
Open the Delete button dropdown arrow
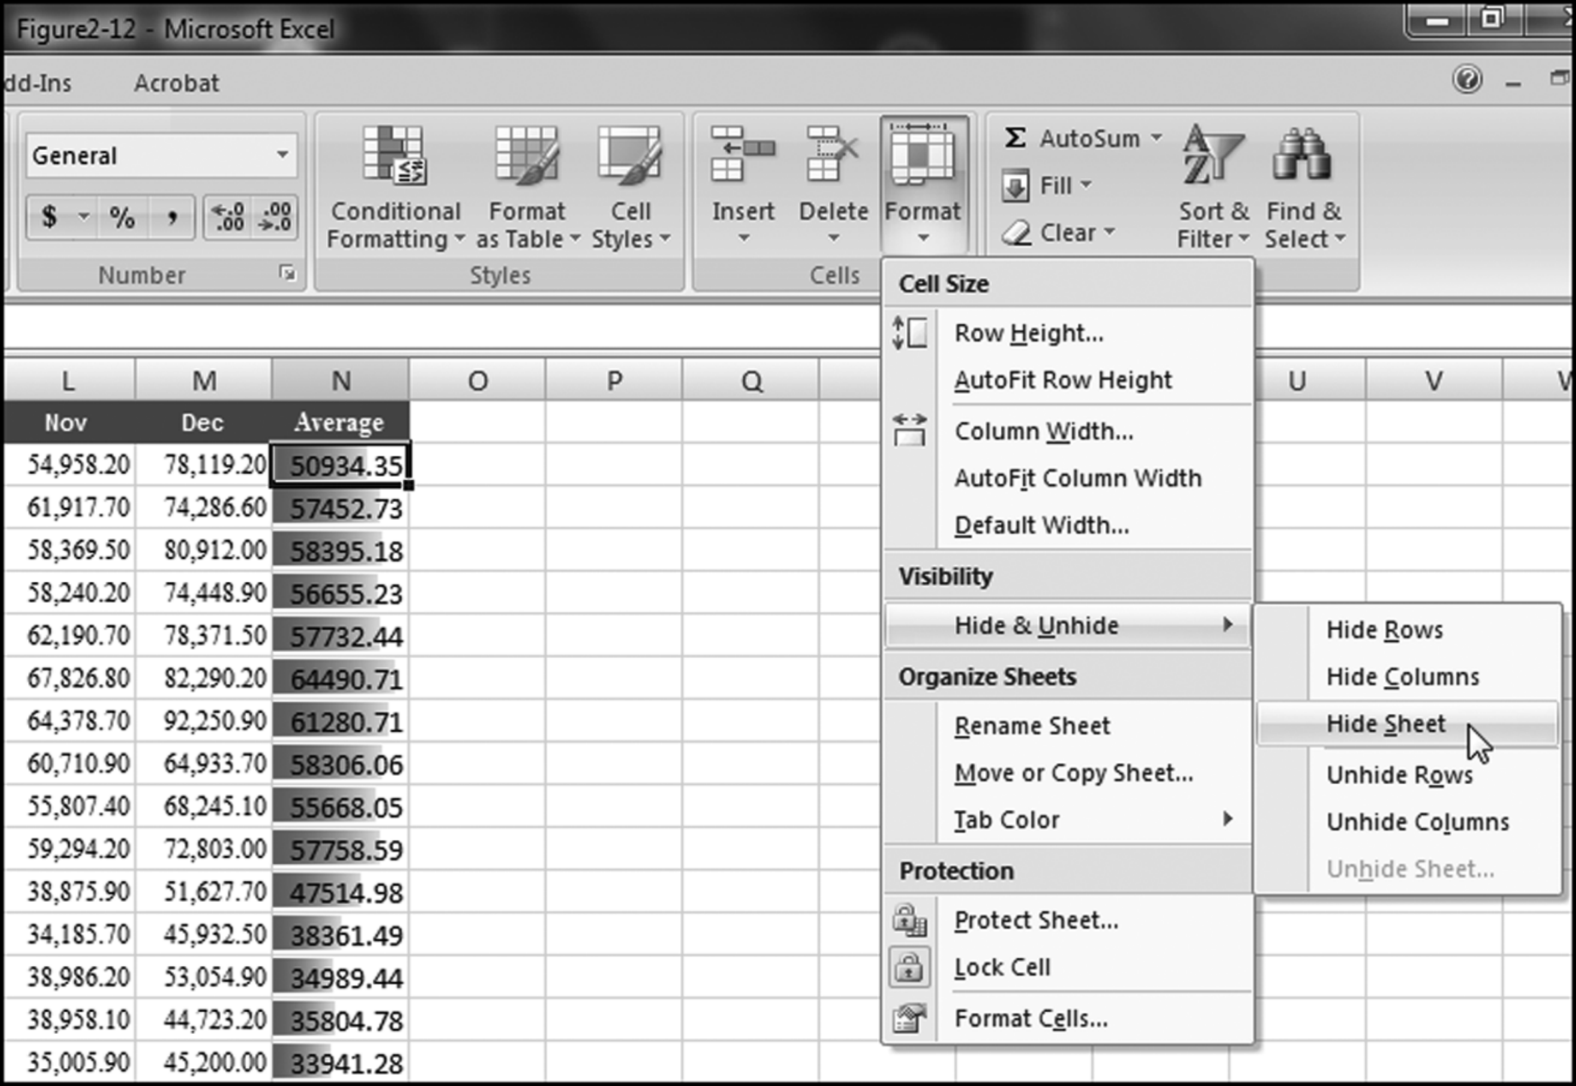tap(833, 238)
